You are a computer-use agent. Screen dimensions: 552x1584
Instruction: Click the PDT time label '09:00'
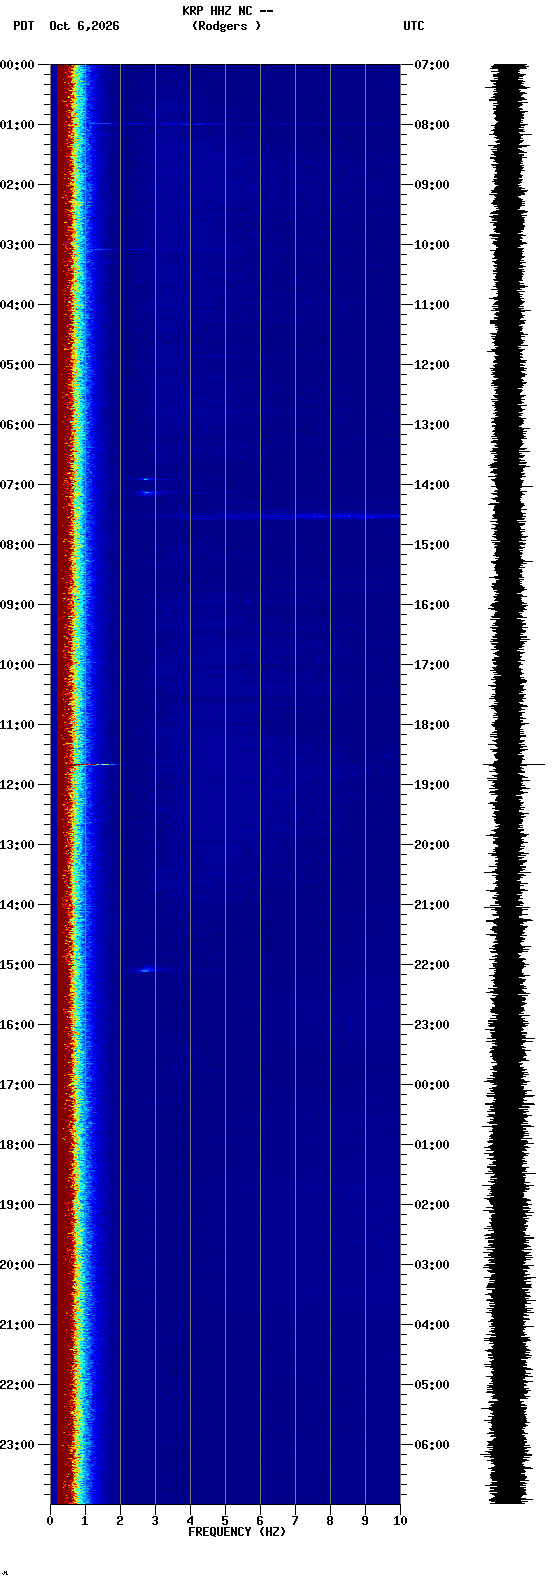tap(17, 605)
